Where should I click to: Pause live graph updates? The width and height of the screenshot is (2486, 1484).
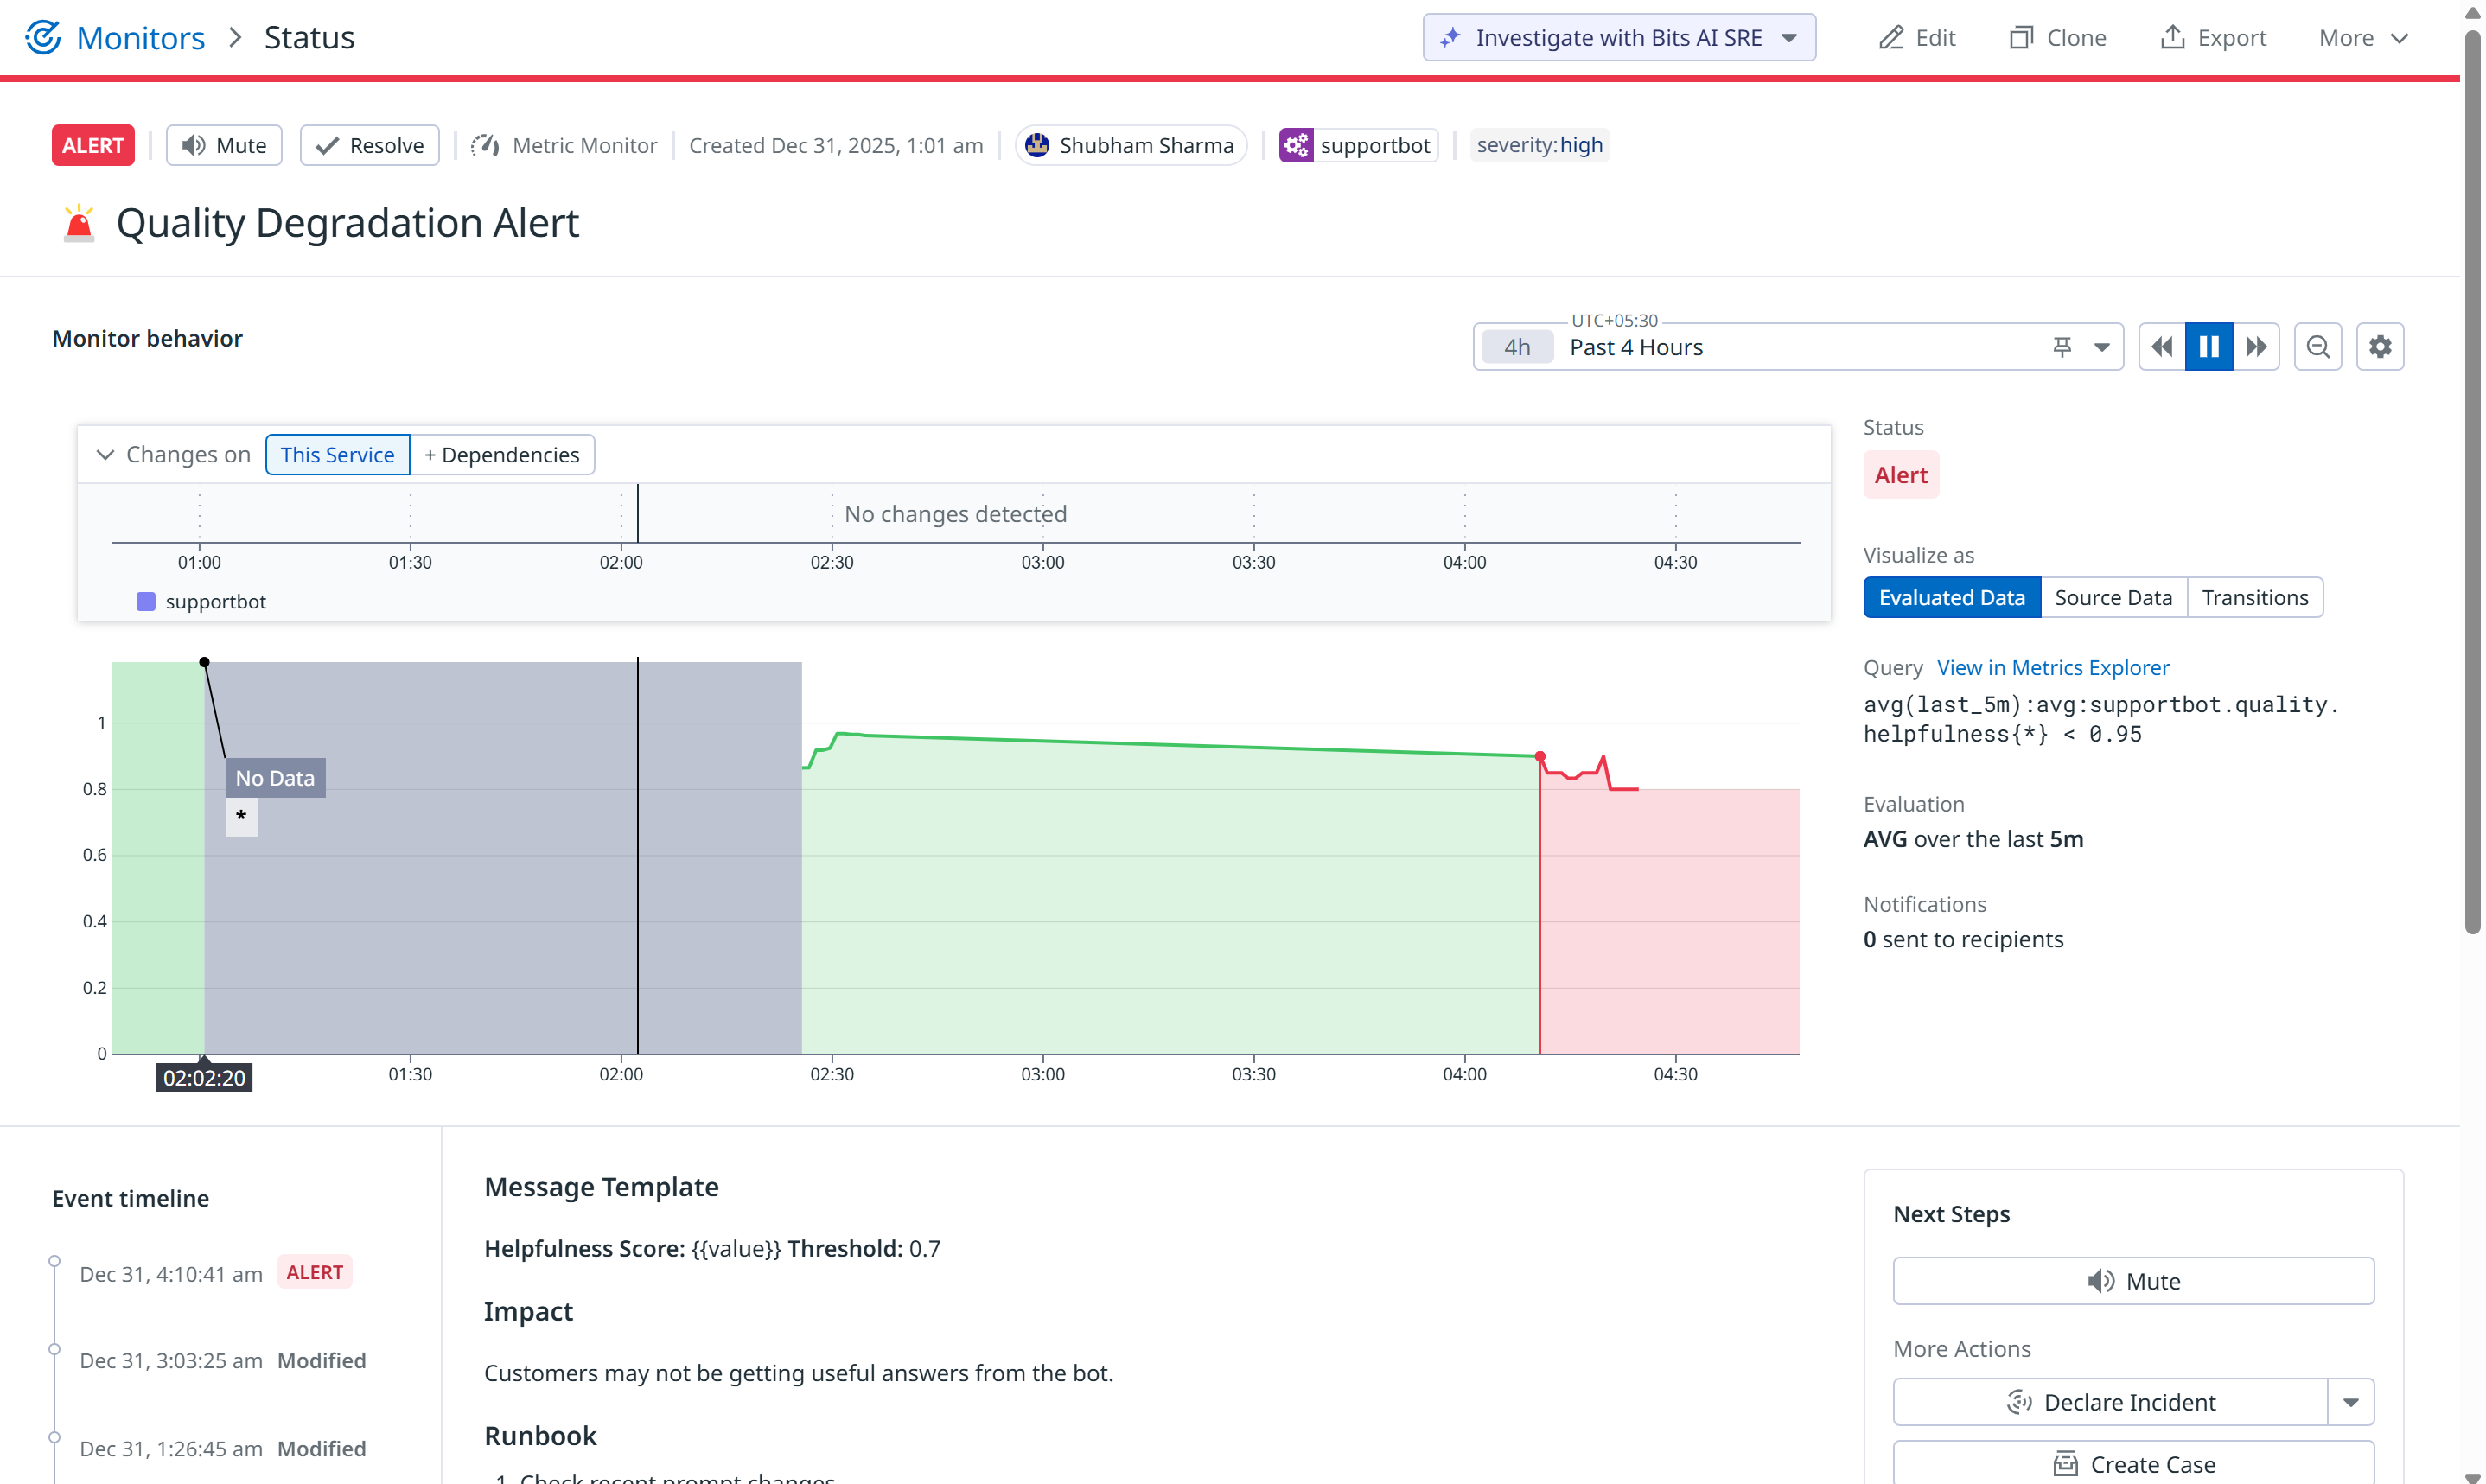[x=2209, y=347]
